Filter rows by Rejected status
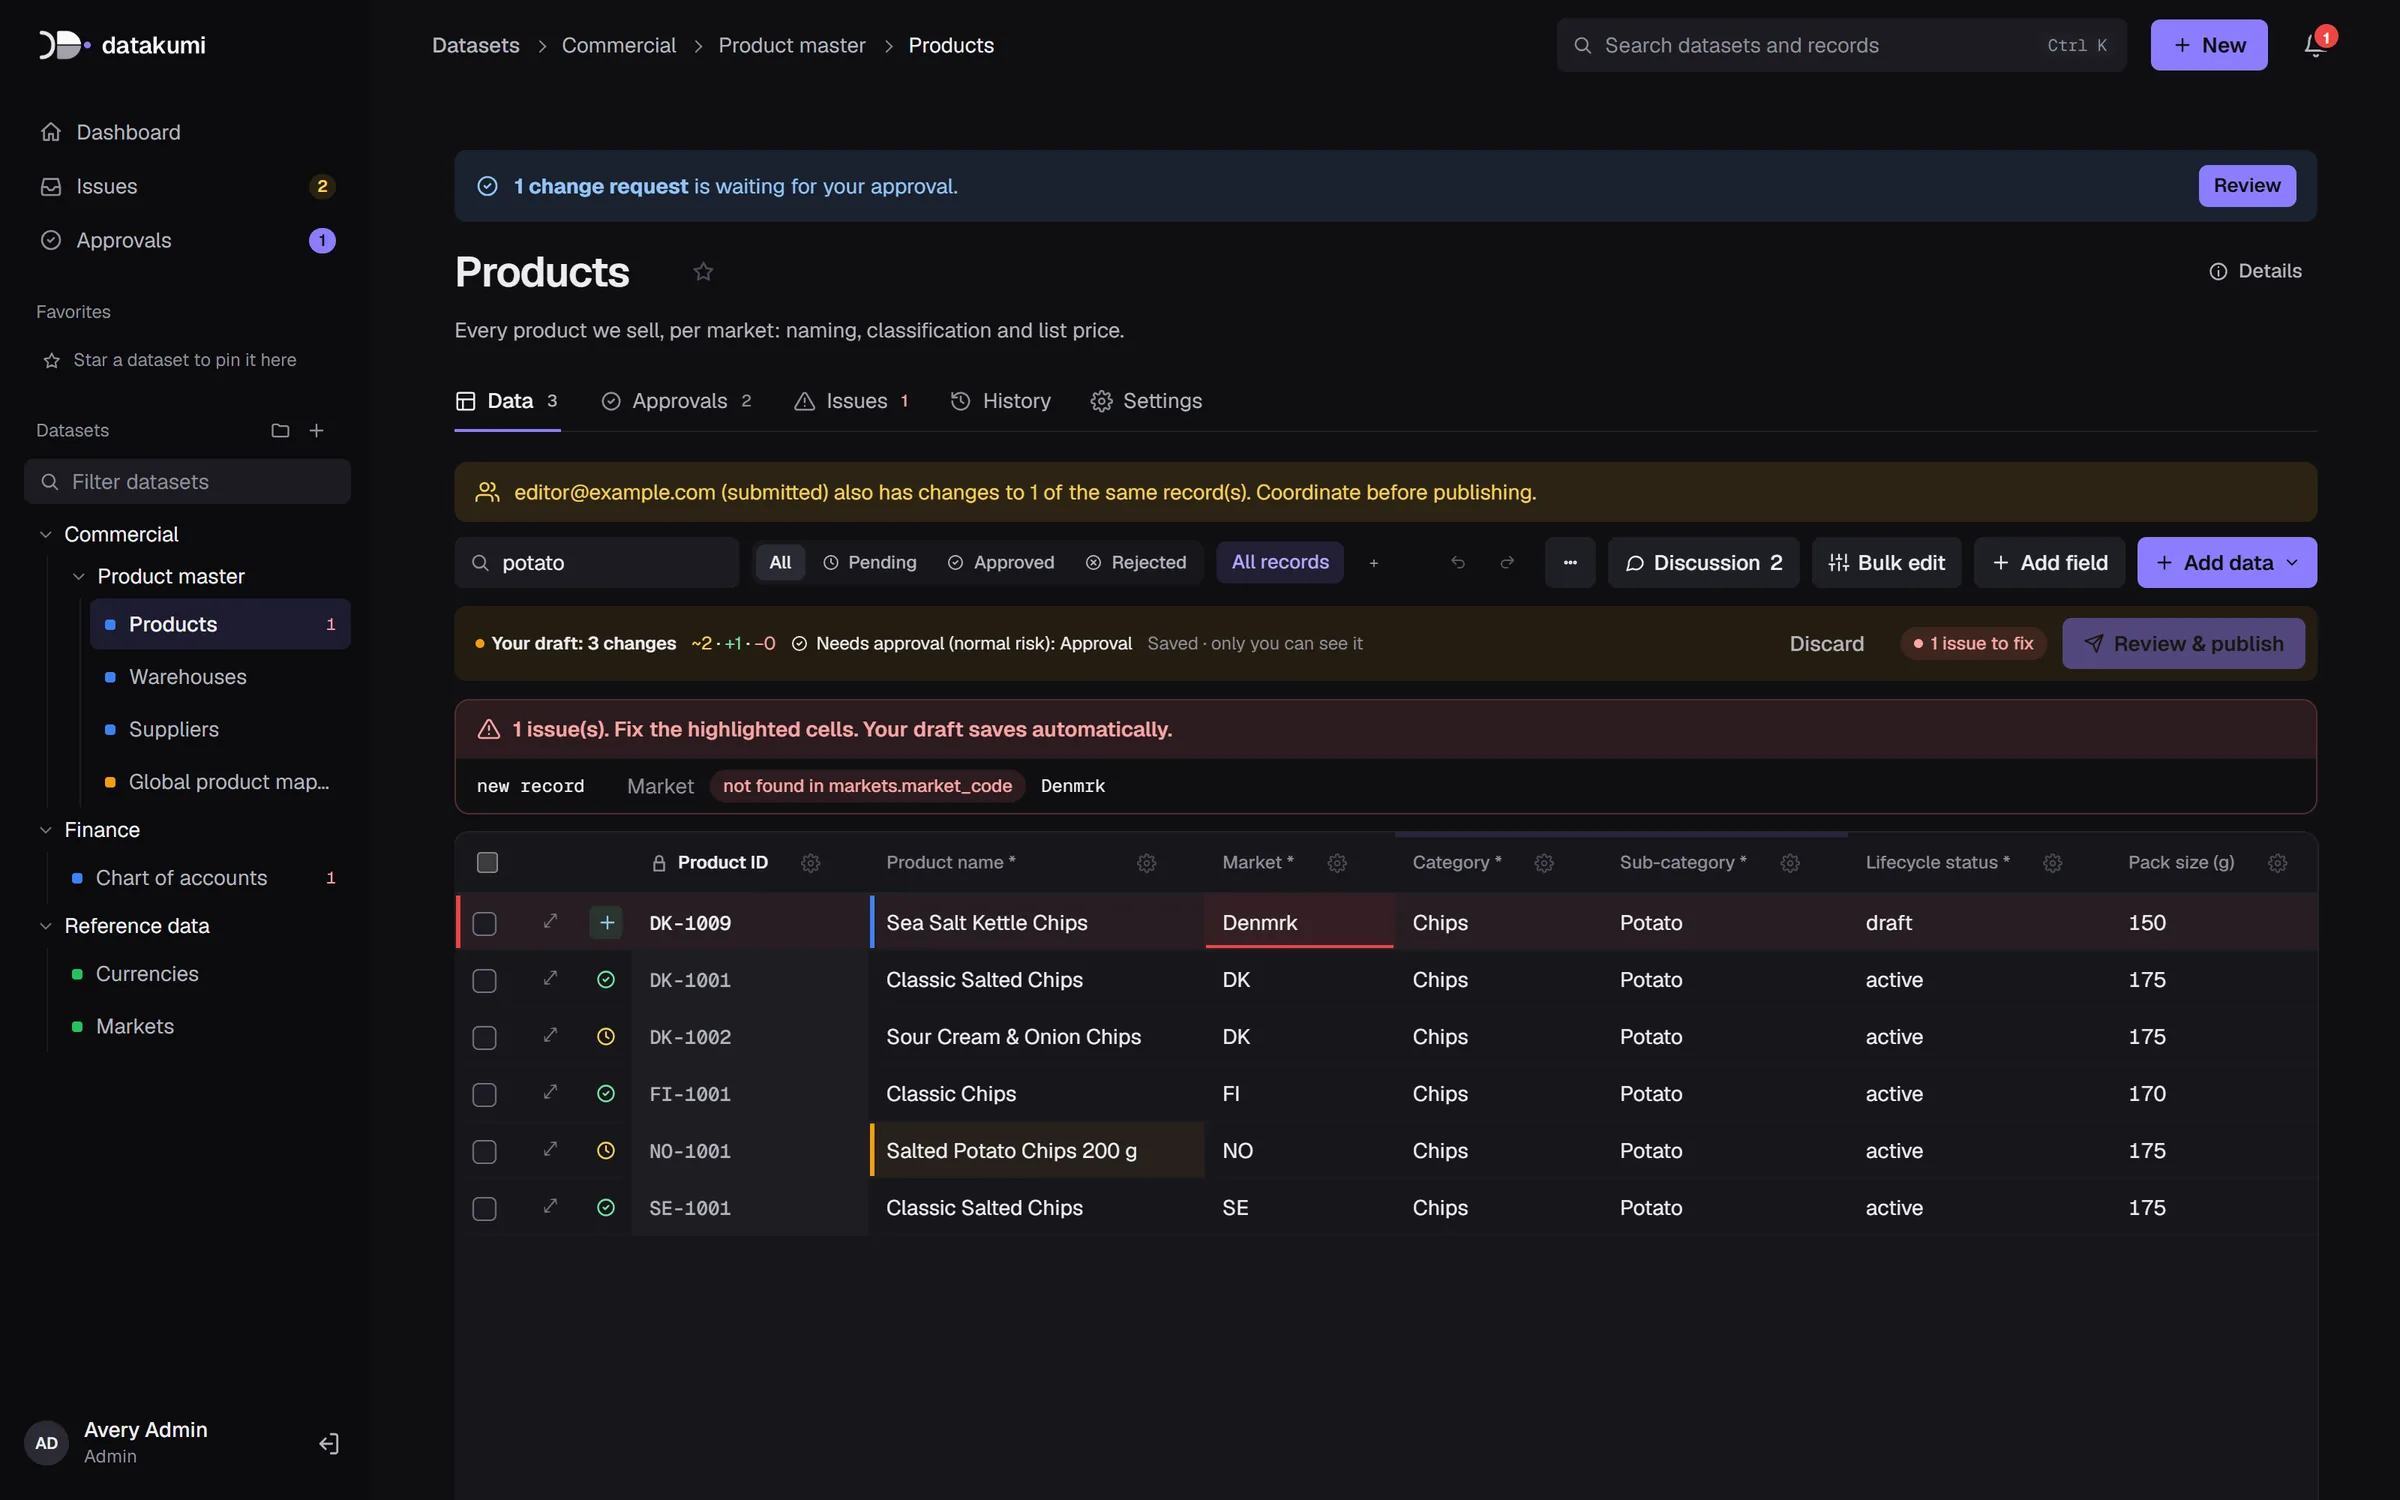Viewport: 2400px width, 1500px height. [1136, 563]
